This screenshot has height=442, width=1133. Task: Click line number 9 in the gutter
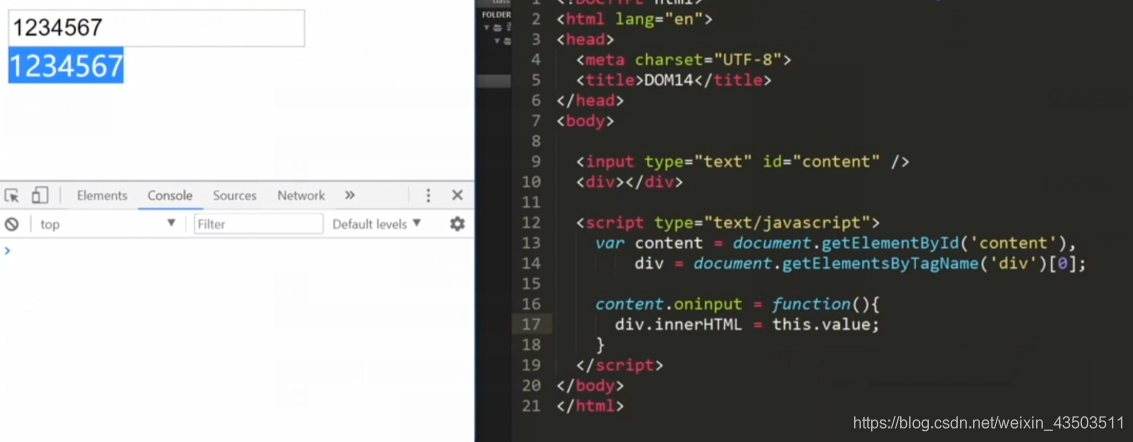tap(535, 162)
